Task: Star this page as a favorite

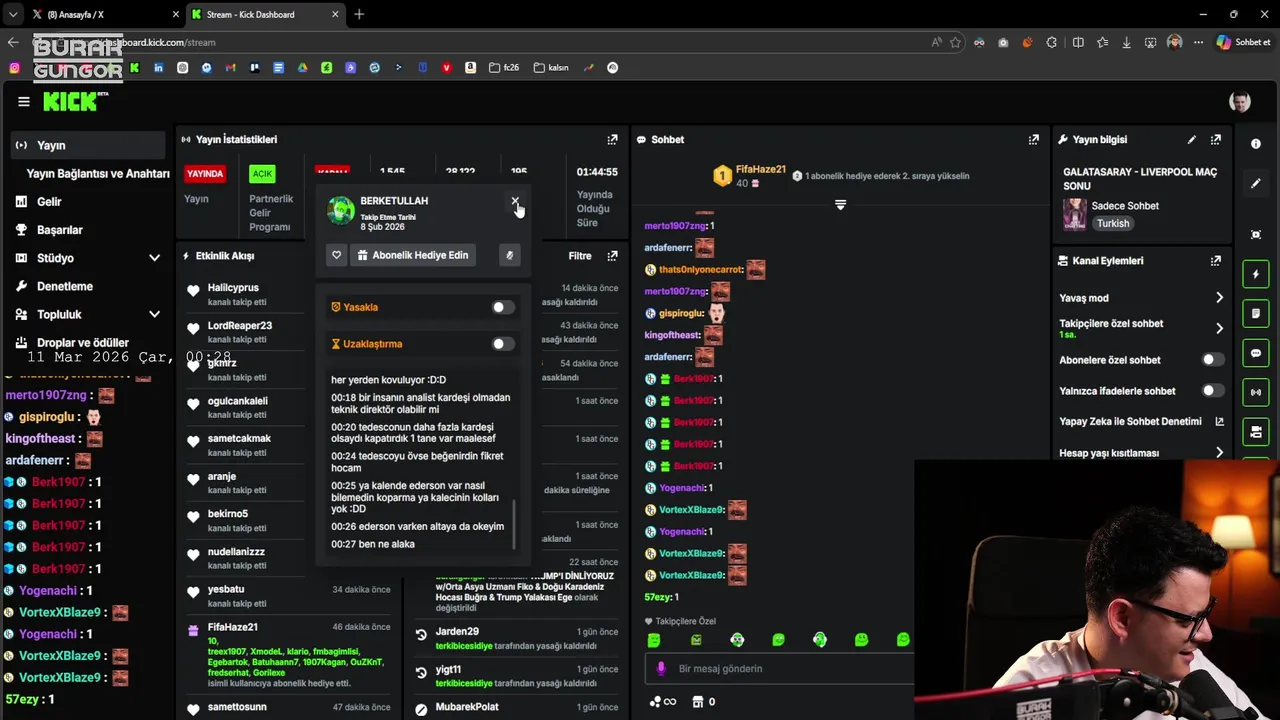Action: pyautogui.click(x=956, y=42)
